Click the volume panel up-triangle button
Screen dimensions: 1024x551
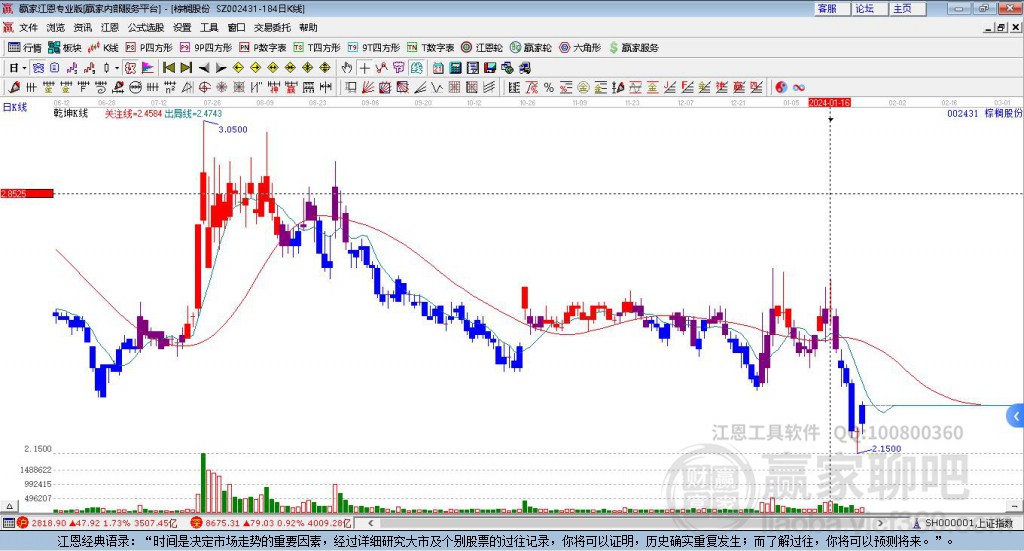[9, 505]
